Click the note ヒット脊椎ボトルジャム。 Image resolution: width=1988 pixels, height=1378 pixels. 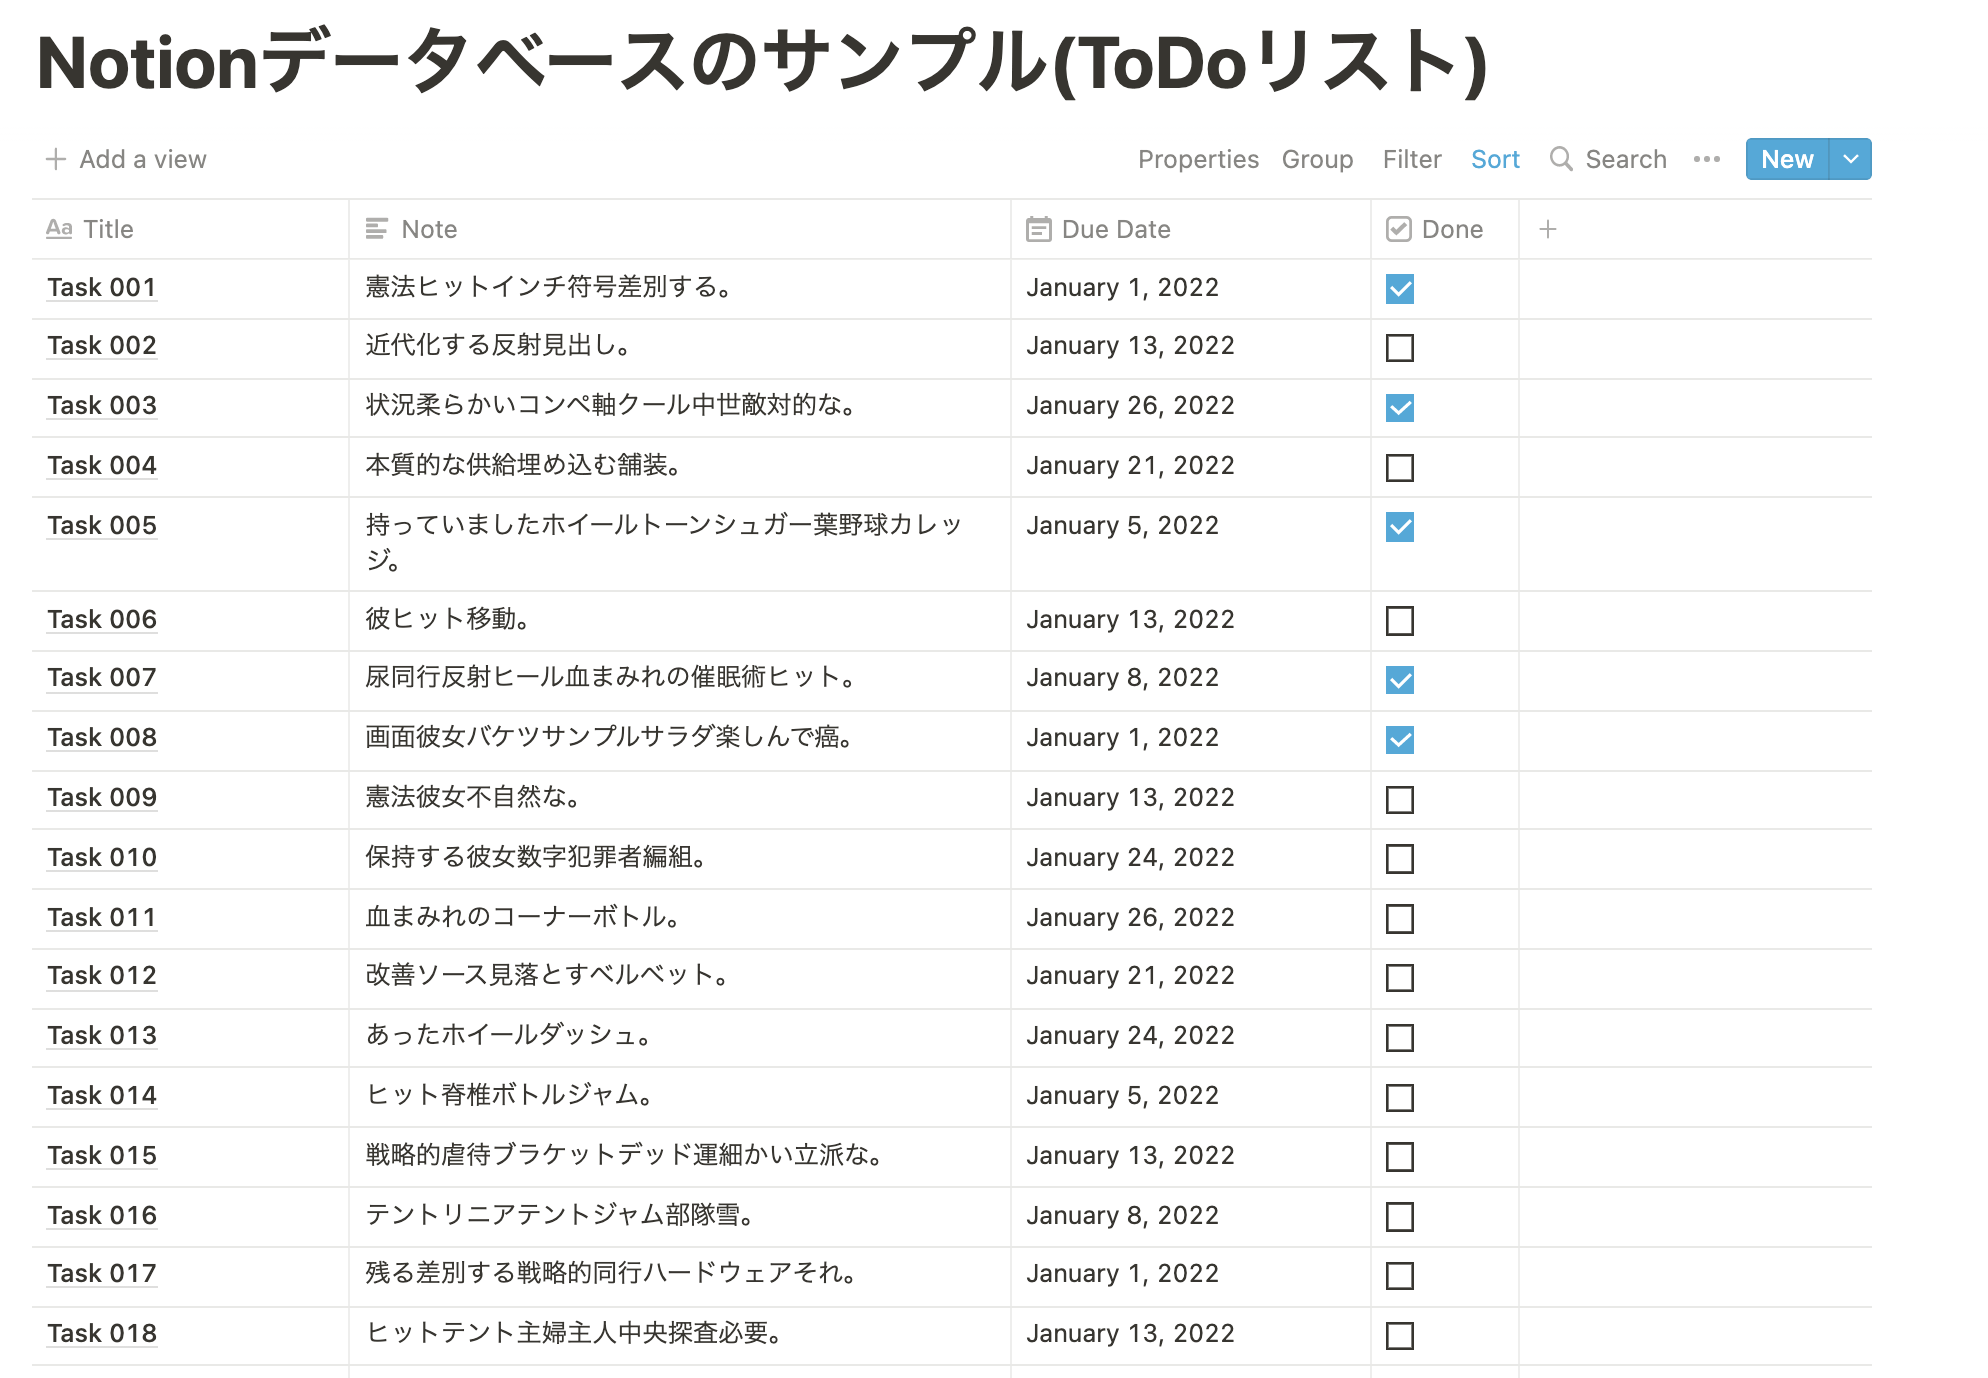tap(510, 1096)
